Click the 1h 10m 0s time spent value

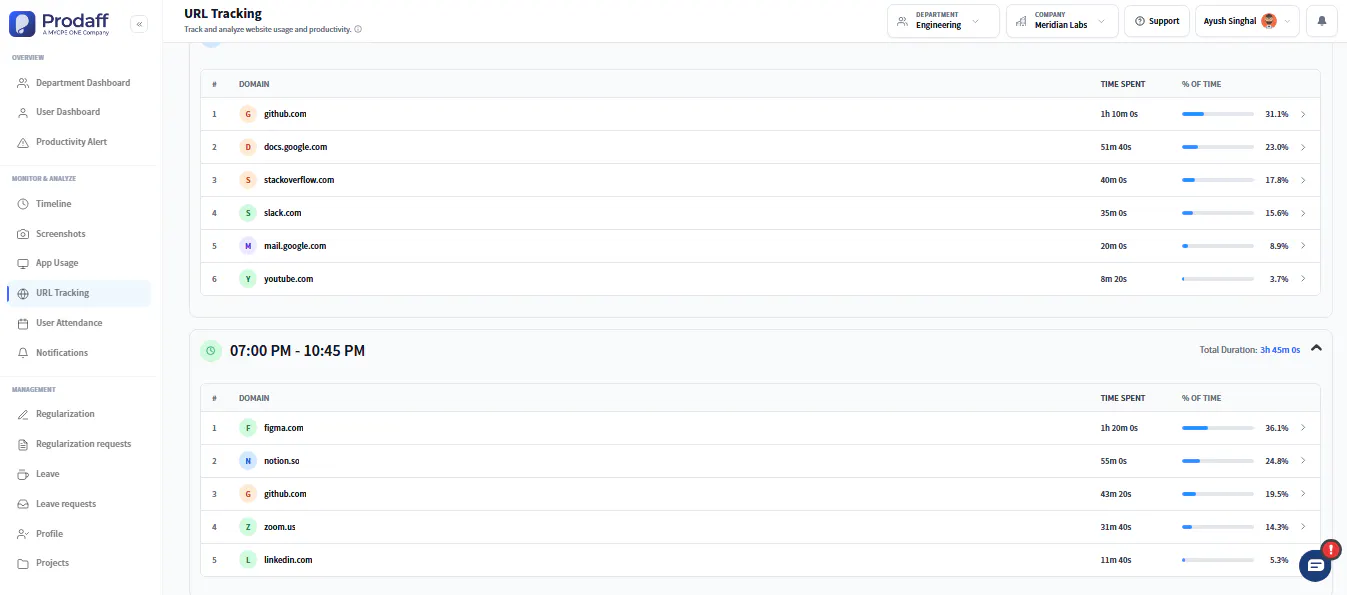1119,114
